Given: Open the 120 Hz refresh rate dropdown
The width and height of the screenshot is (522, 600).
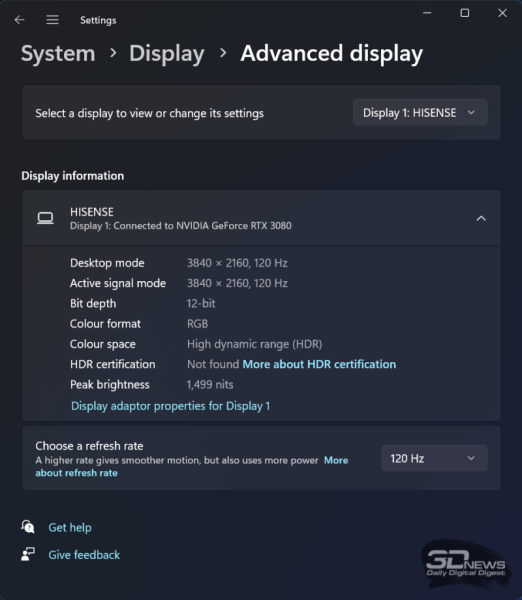Looking at the screenshot, I should [434, 458].
